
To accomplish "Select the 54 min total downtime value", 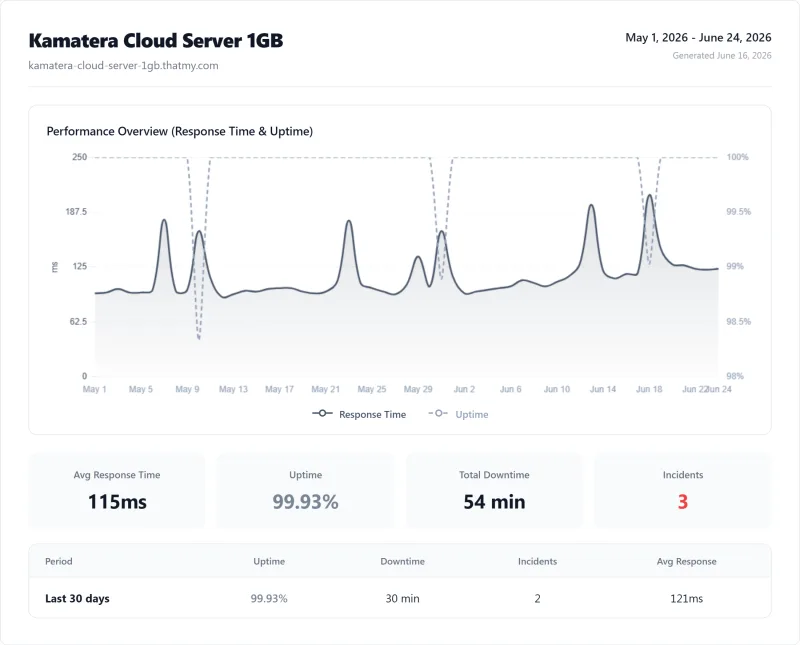I will [494, 502].
